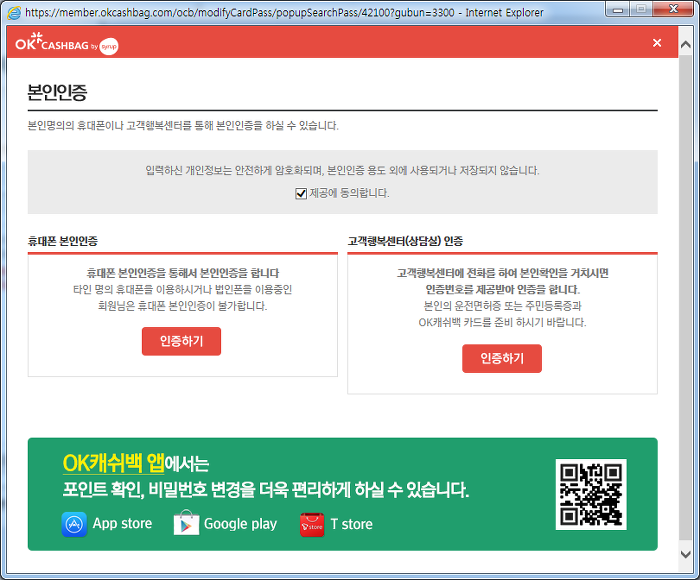
Task: Click the Internet Explorer title bar icon
Action: point(14,13)
